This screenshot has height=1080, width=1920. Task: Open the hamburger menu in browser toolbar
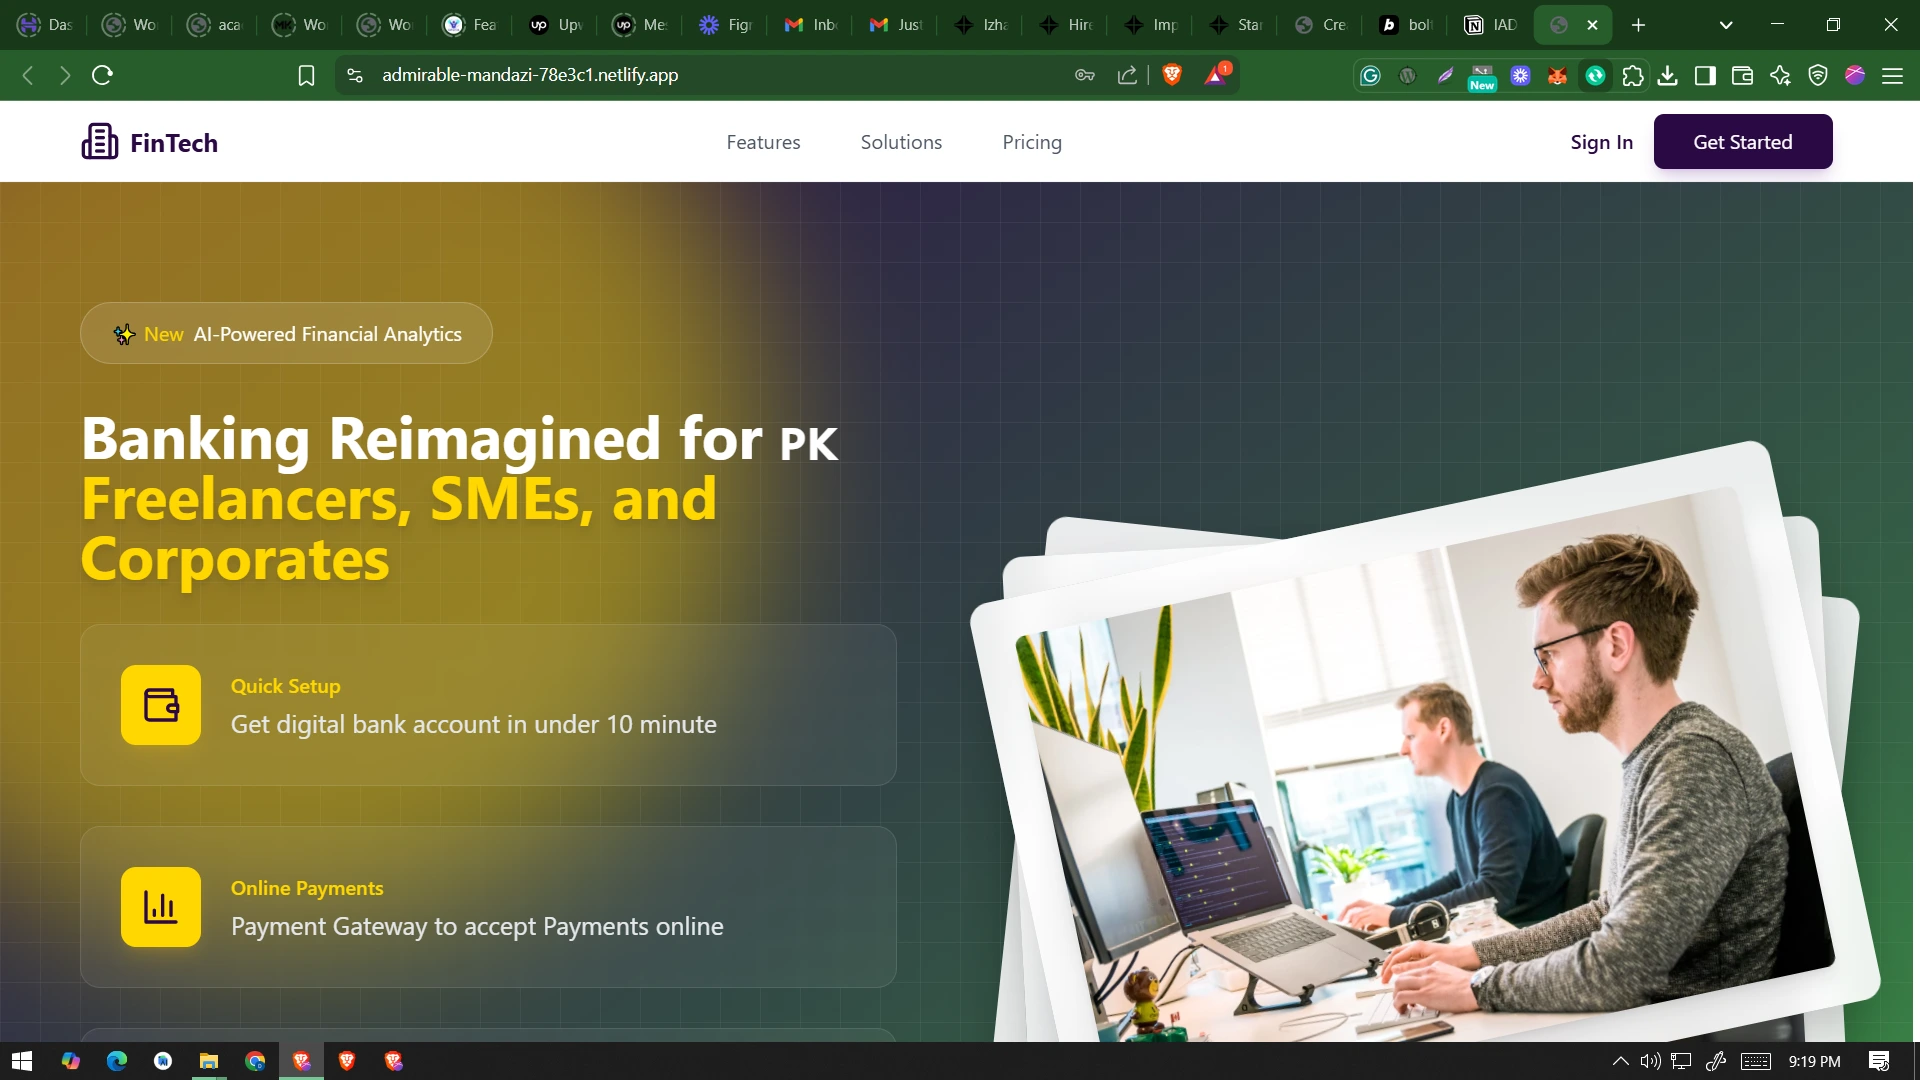1894,75
